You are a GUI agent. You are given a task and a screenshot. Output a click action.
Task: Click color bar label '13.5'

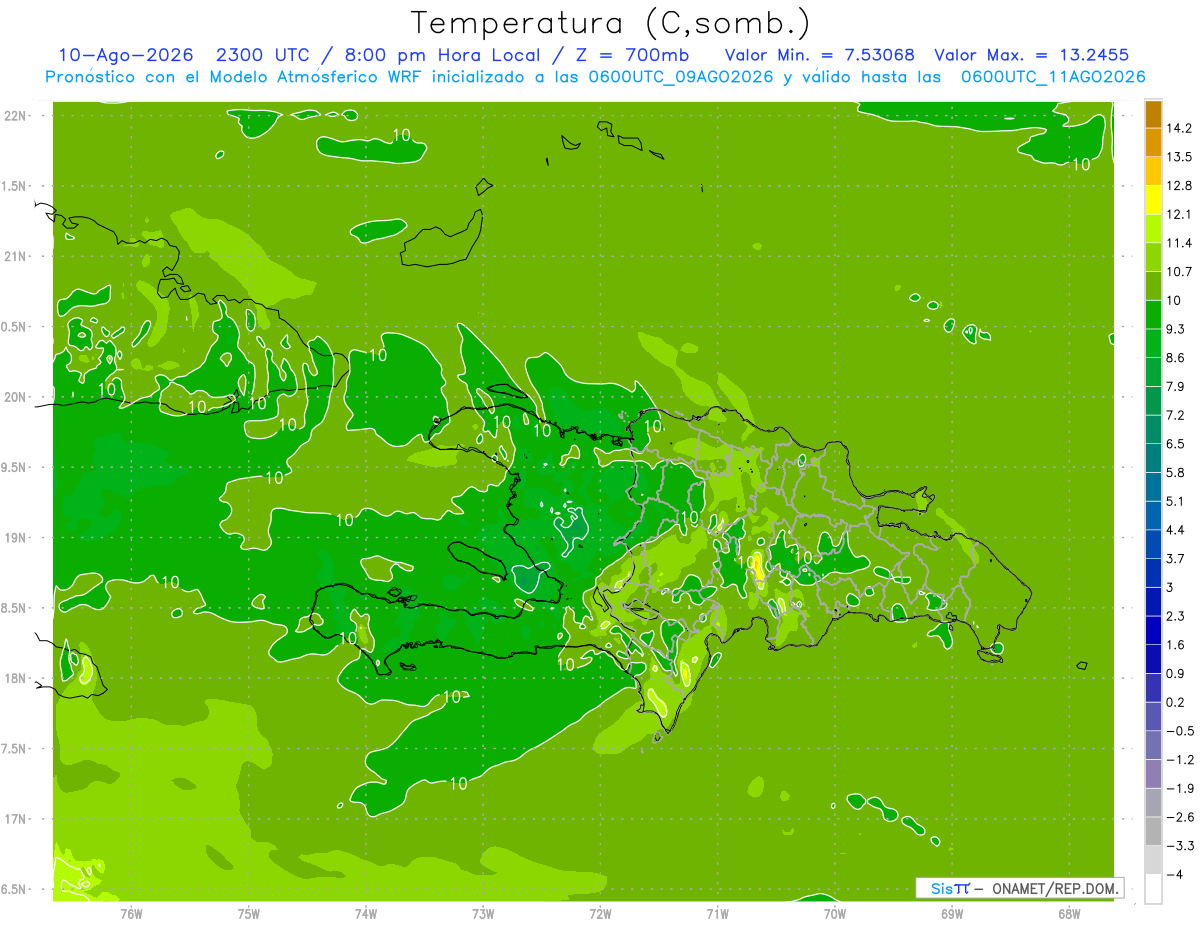1179,157
